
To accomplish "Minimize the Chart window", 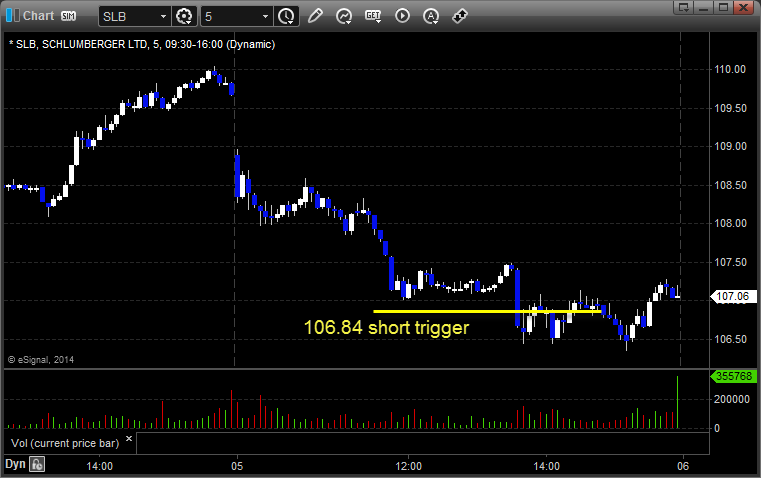I will 703,7.
